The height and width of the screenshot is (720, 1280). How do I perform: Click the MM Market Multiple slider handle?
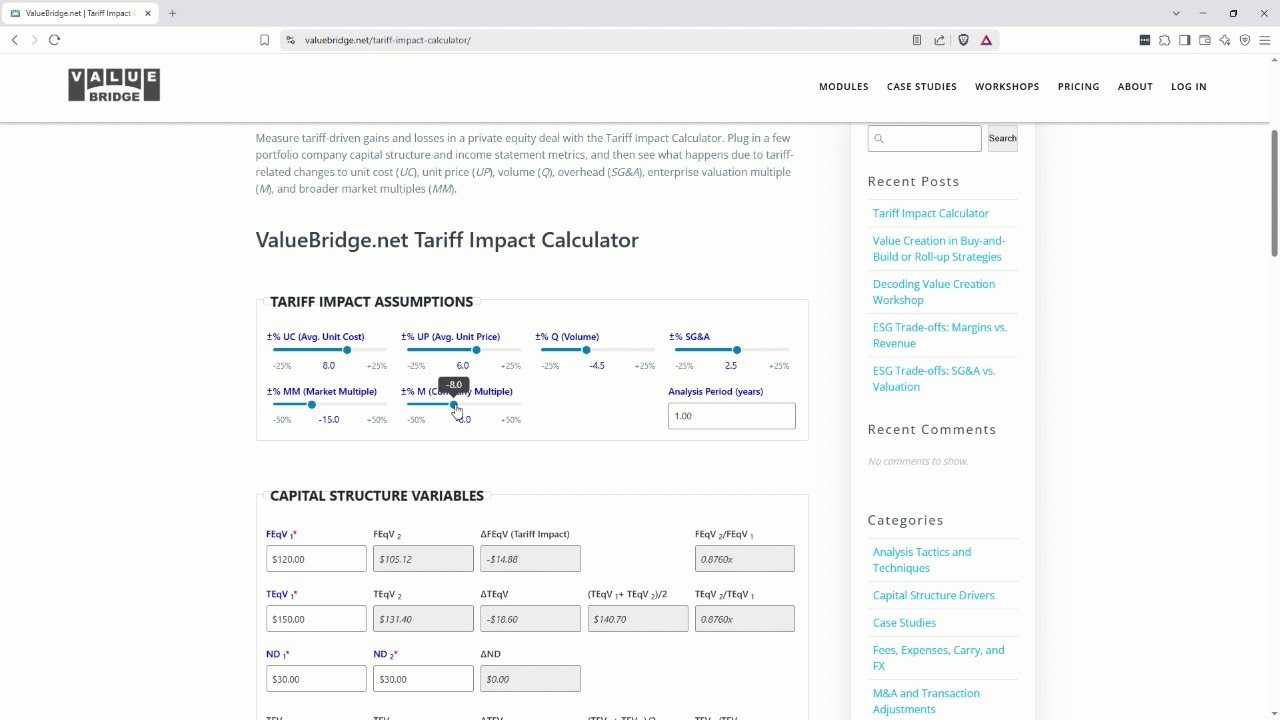312,405
